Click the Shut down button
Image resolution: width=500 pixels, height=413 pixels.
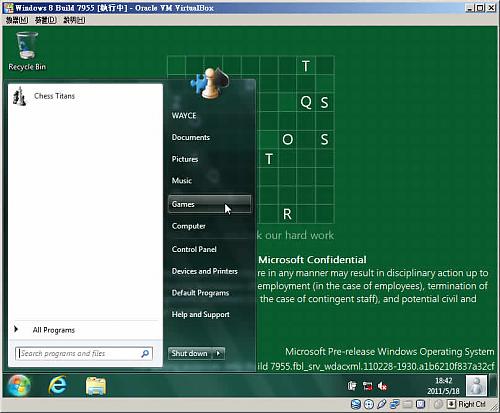pos(190,353)
